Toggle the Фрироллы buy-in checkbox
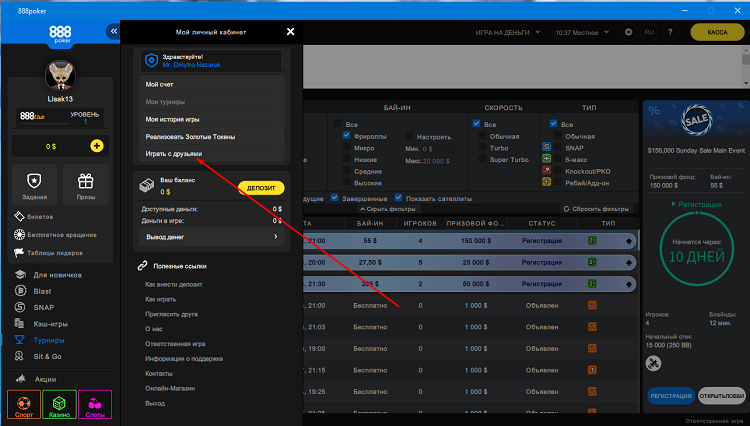Image resolution: width=750 pixels, height=426 pixels. 347,135
